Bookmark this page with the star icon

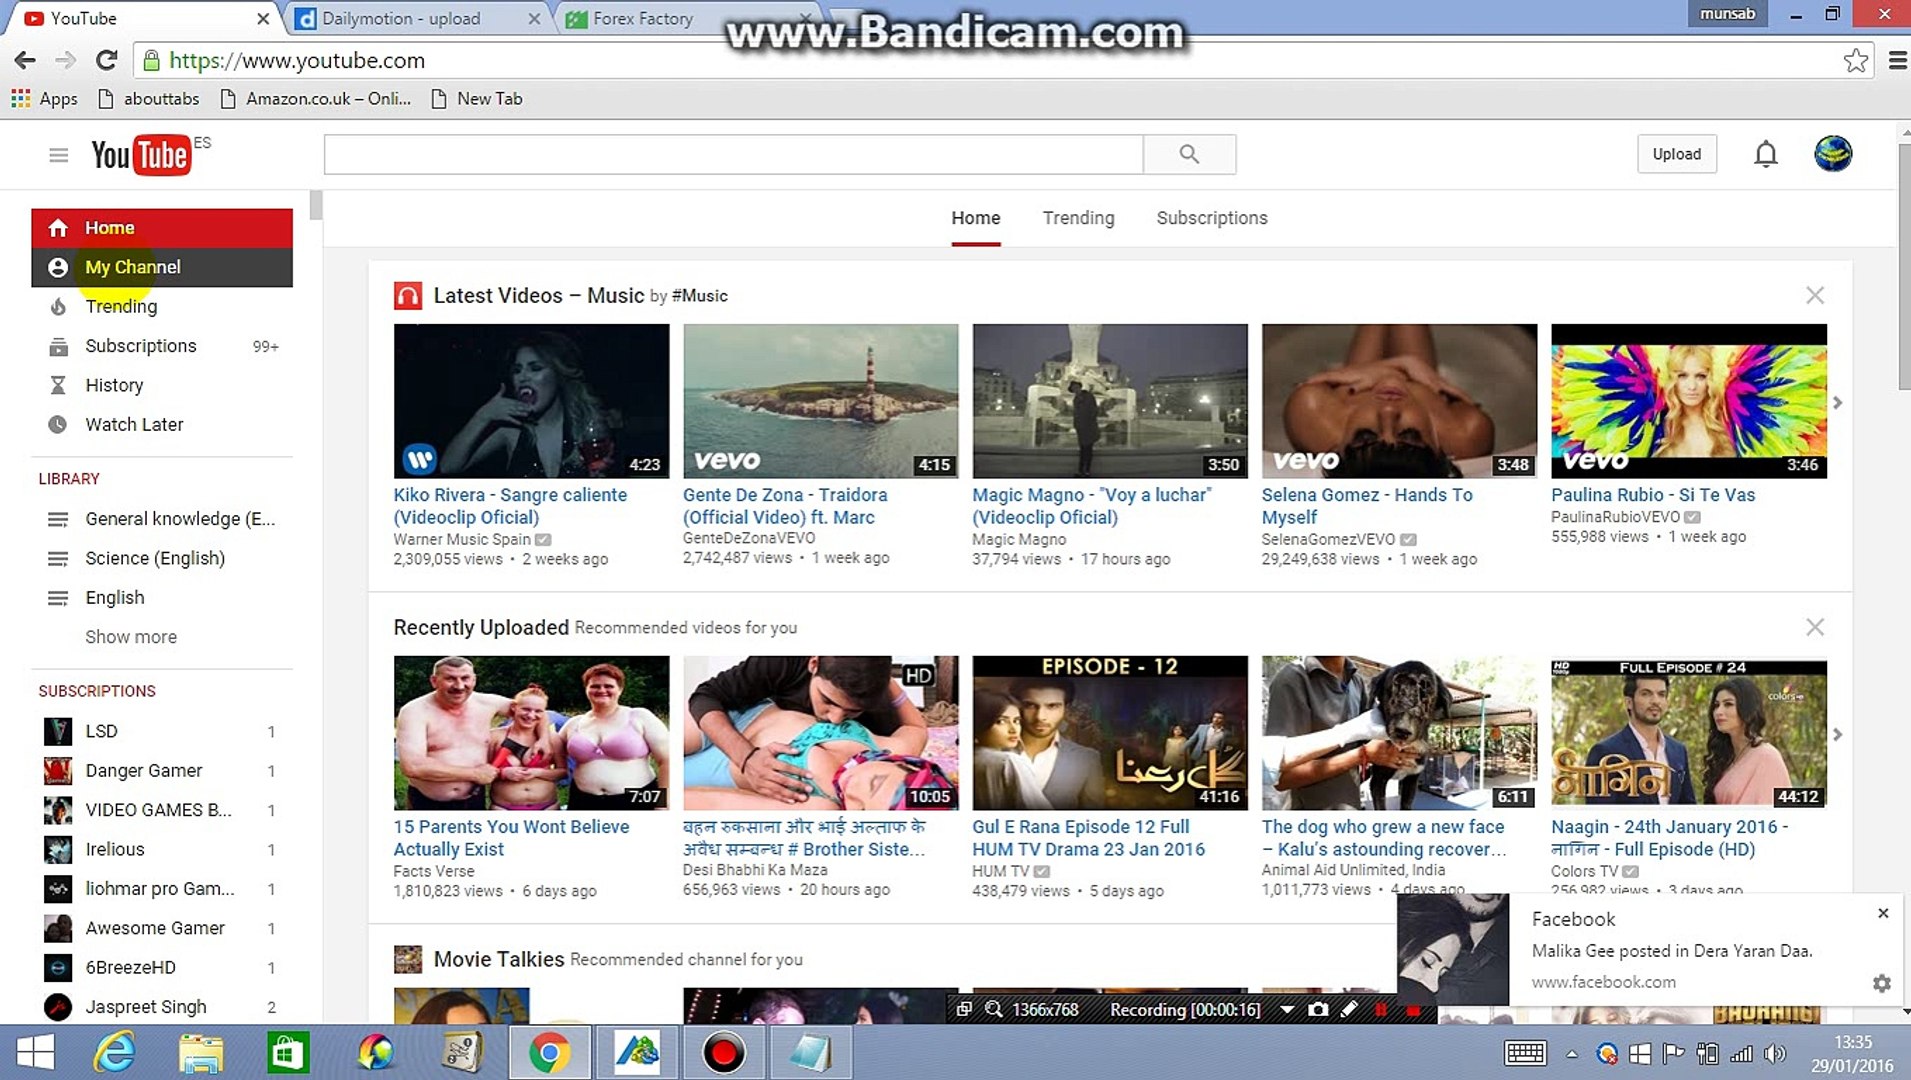click(x=1855, y=60)
